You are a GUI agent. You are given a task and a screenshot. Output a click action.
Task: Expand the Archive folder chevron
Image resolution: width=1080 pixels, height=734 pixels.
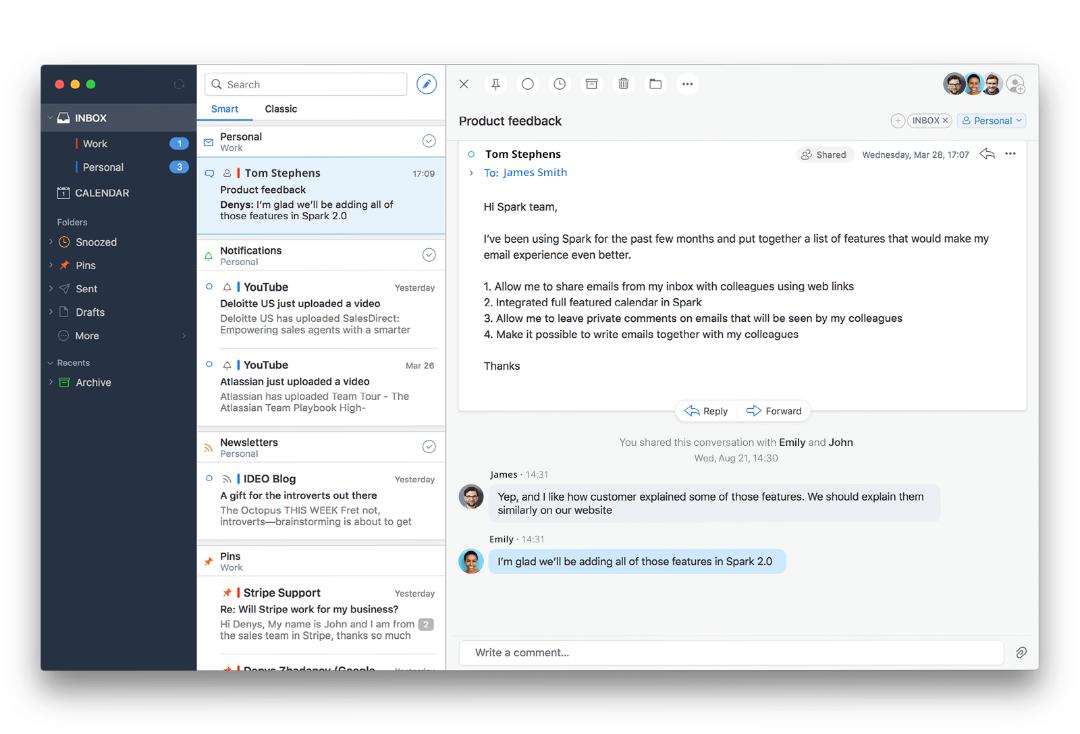pyautogui.click(x=50, y=382)
